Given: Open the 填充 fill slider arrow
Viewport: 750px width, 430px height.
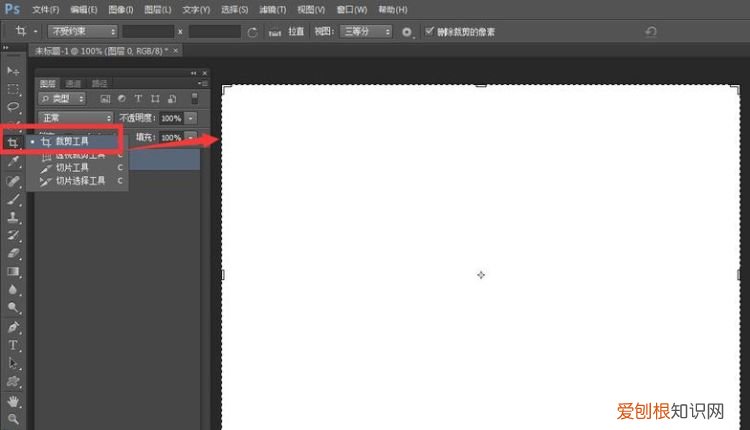Looking at the screenshot, I should click(x=190, y=137).
